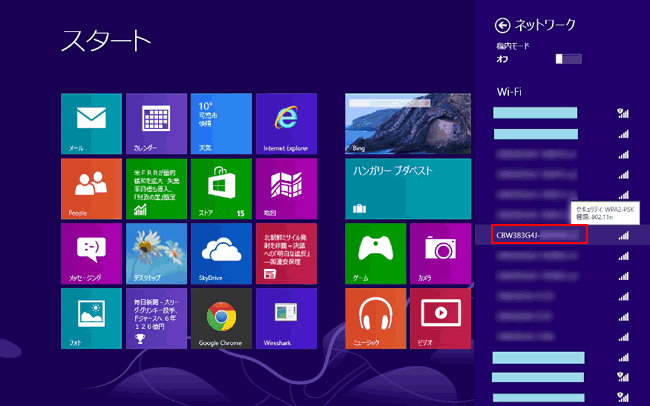Launch the Wireshark tile
Viewport: 650px width, 406px height.
(x=286, y=318)
